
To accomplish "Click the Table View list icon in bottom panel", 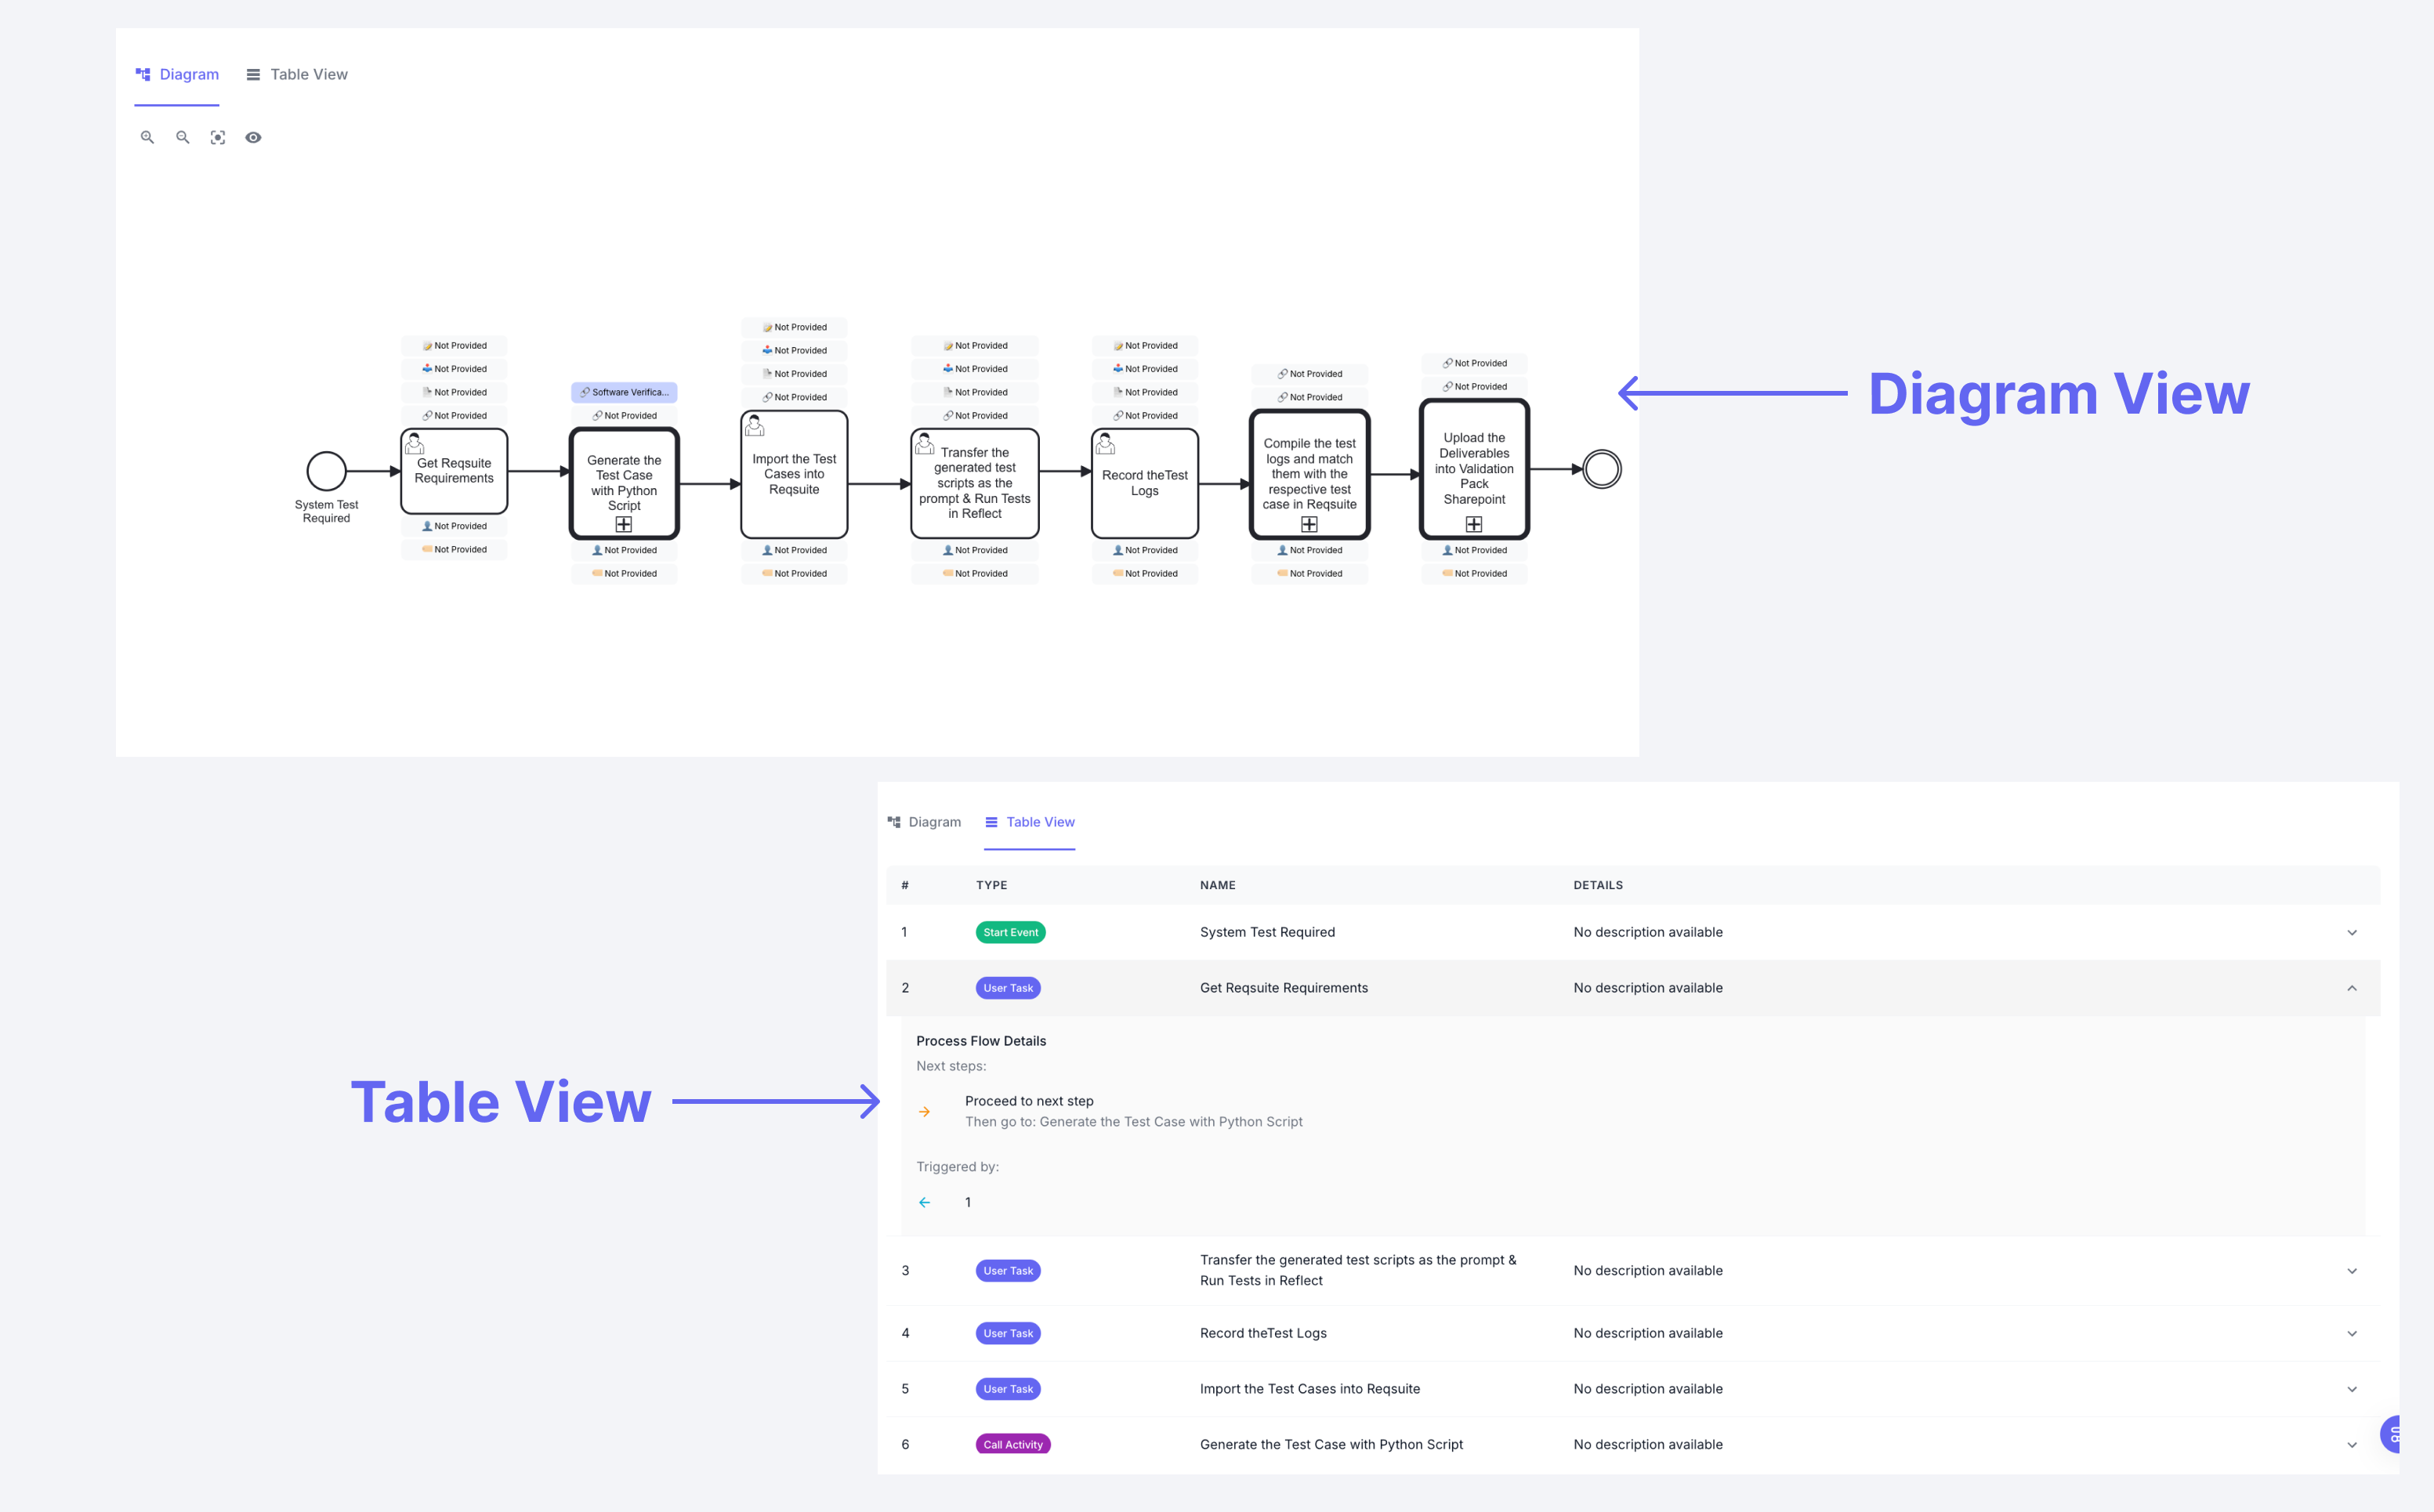I will click(x=991, y=821).
